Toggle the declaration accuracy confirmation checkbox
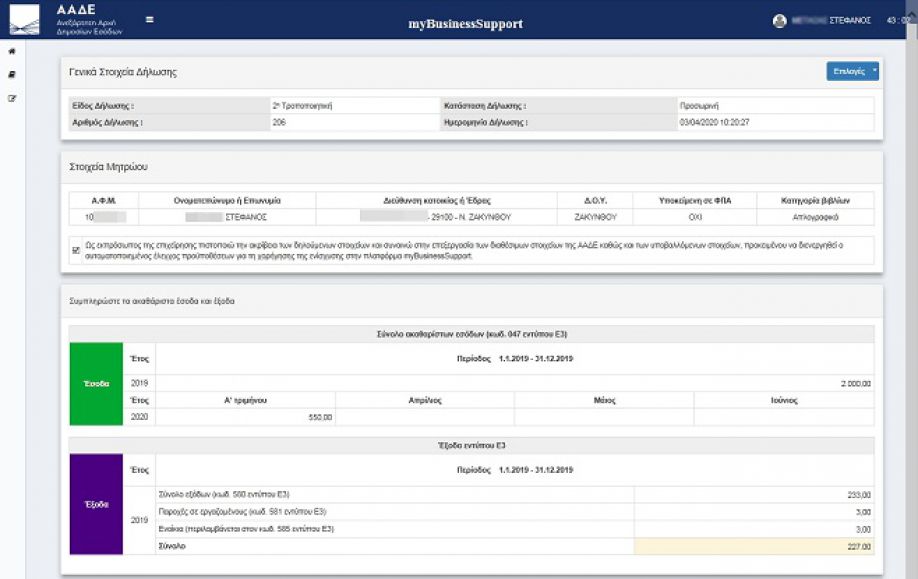Screen dimensions: 918x579 click(x=76, y=250)
